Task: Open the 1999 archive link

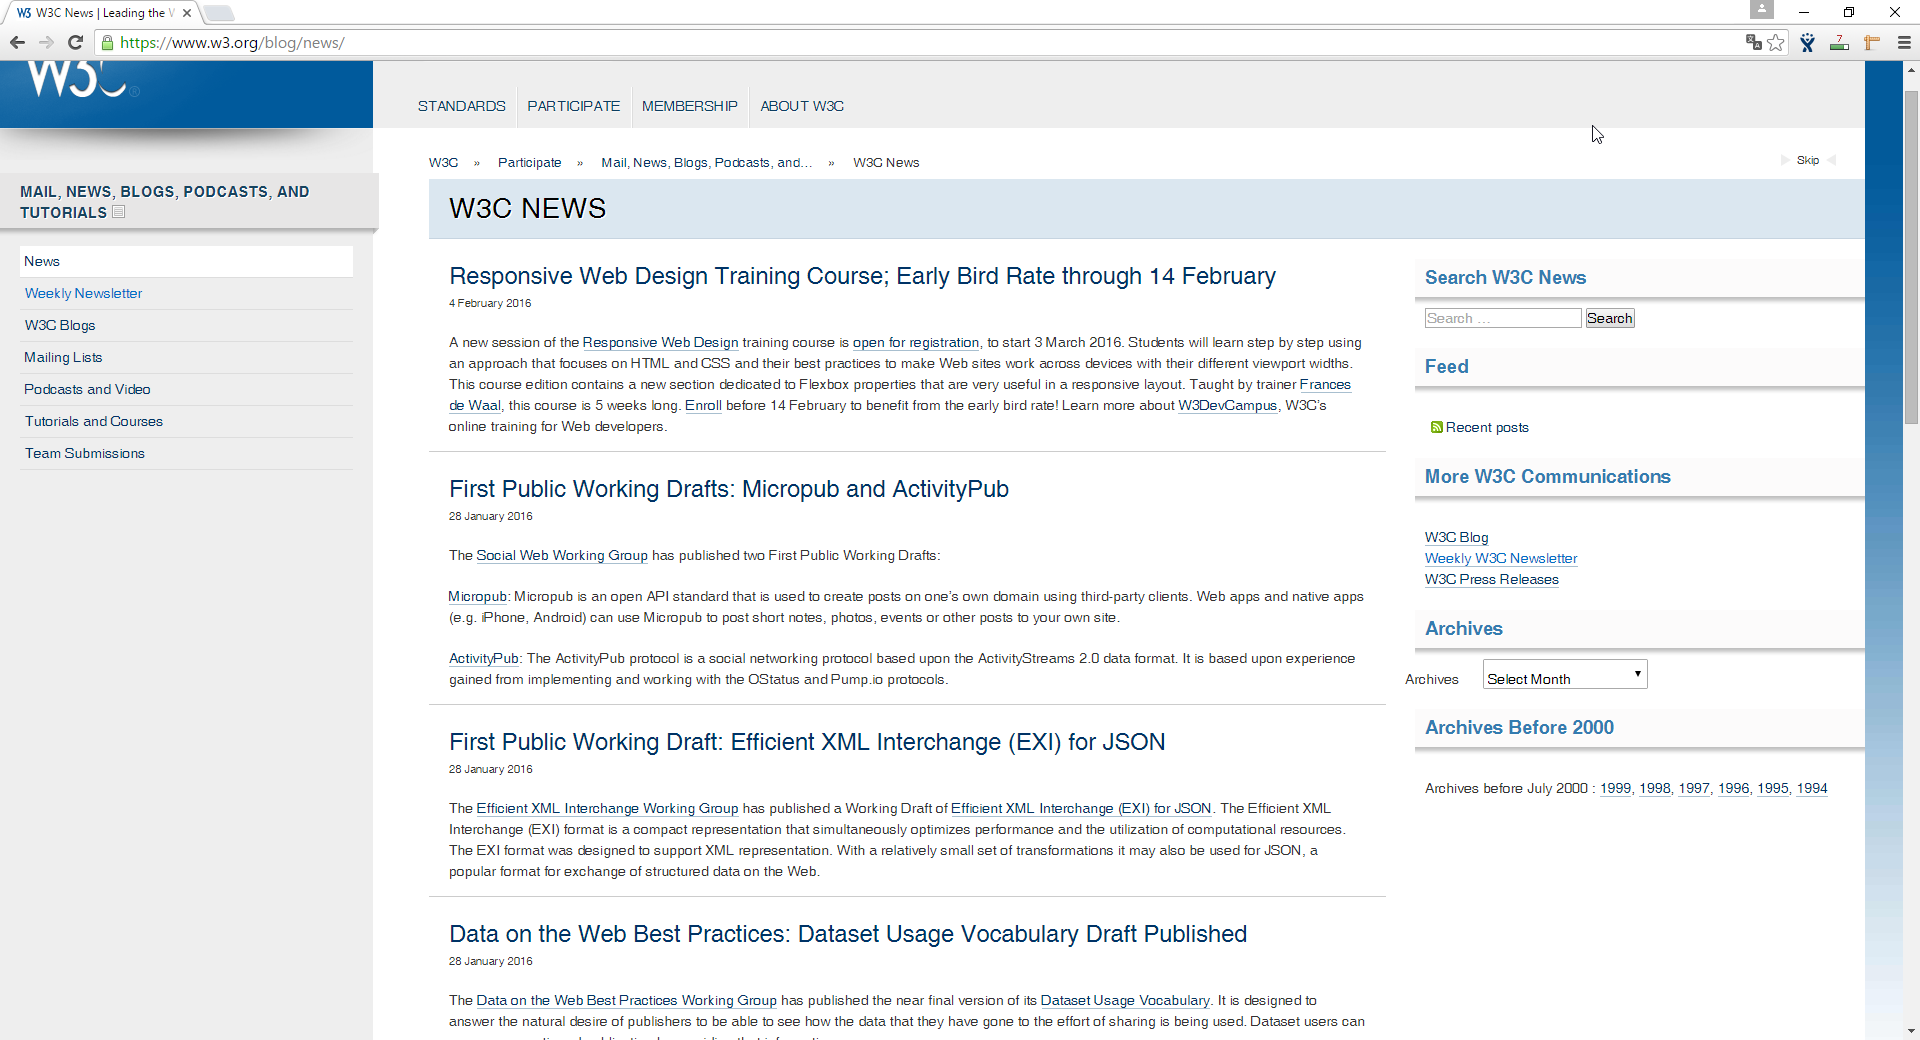Action: coord(1616,788)
